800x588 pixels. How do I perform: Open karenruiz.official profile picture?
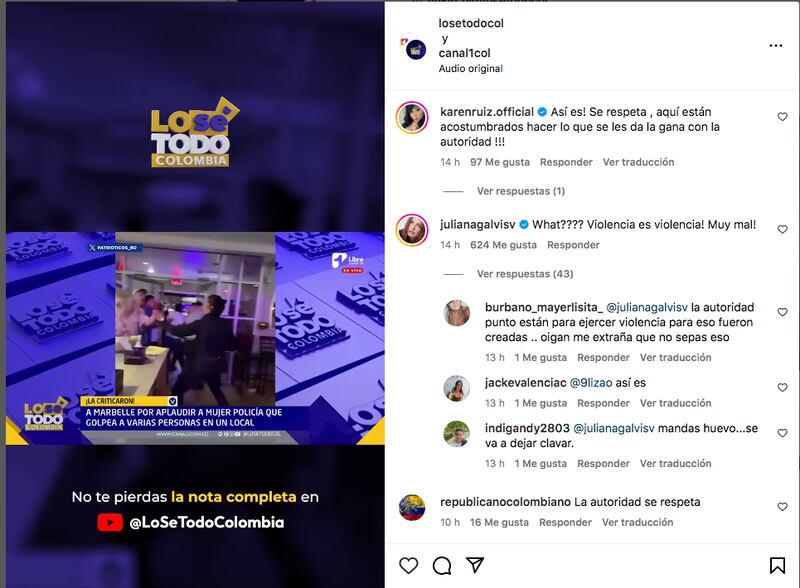(x=412, y=118)
